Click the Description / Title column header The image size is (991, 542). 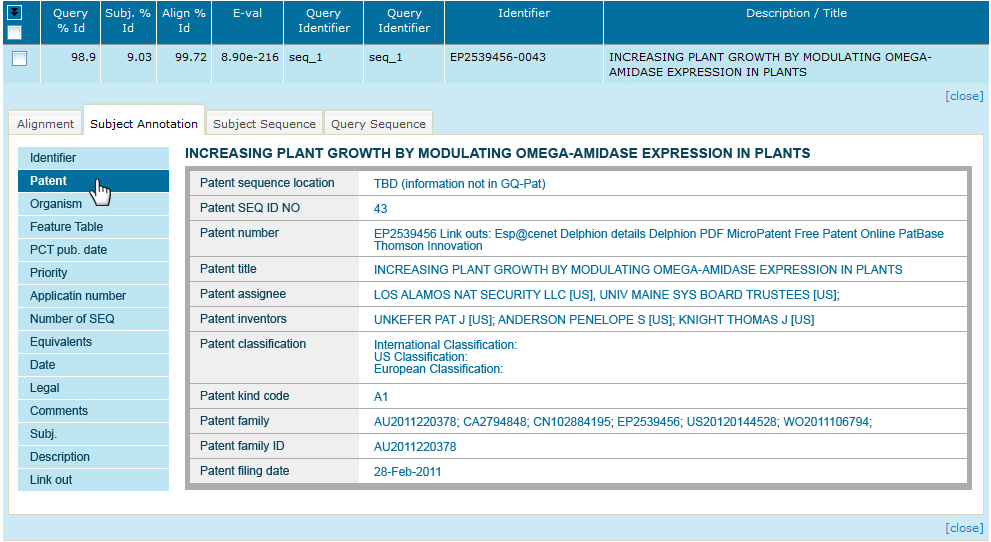[796, 21]
